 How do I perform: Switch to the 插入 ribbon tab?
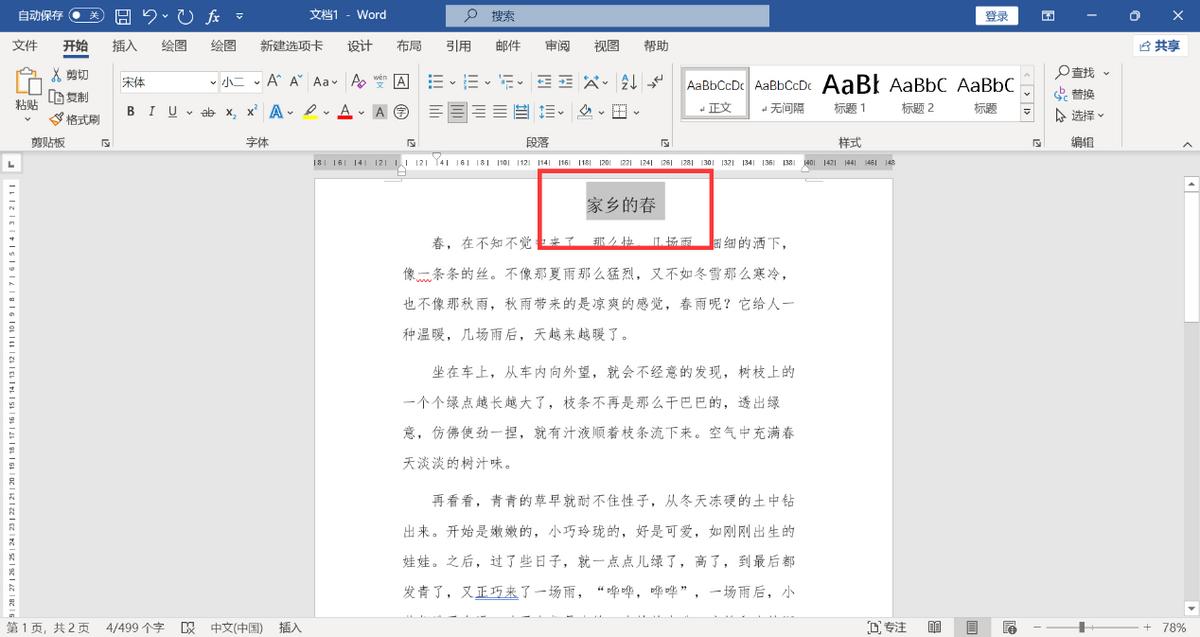click(124, 45)
